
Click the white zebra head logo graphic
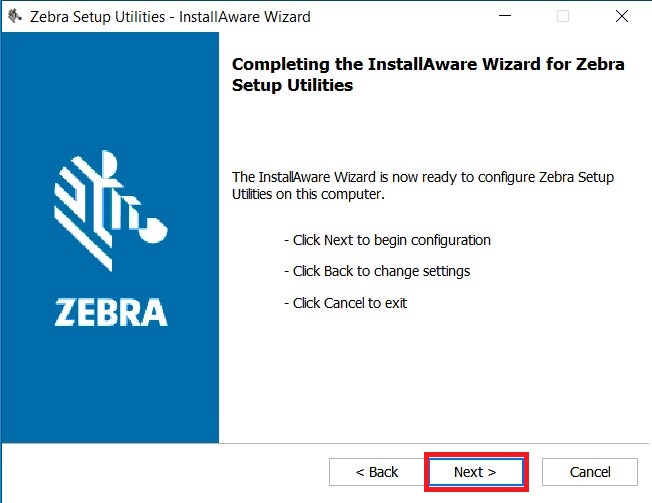click(x=111, y=210)
